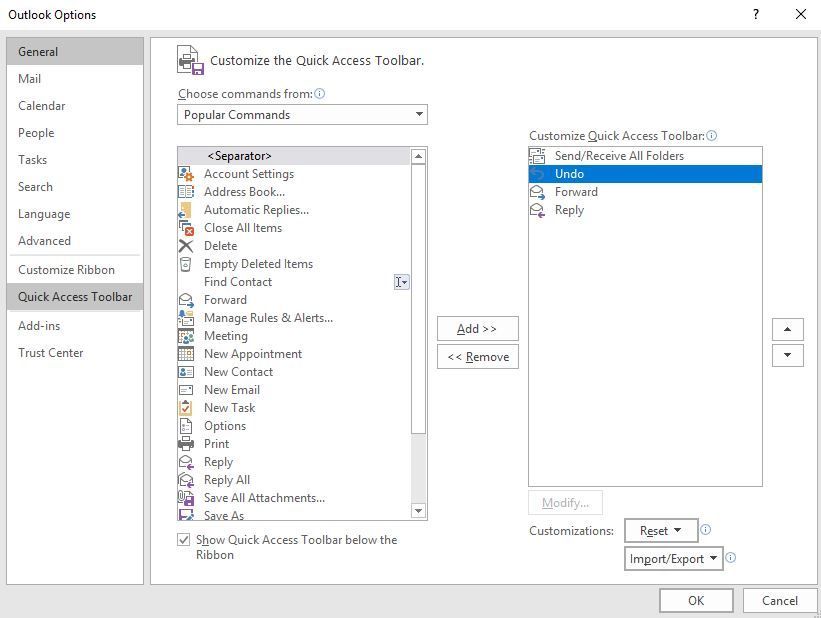Click the New Contact icon
This screenshot has height=618, width=821.
pos(186,372)
